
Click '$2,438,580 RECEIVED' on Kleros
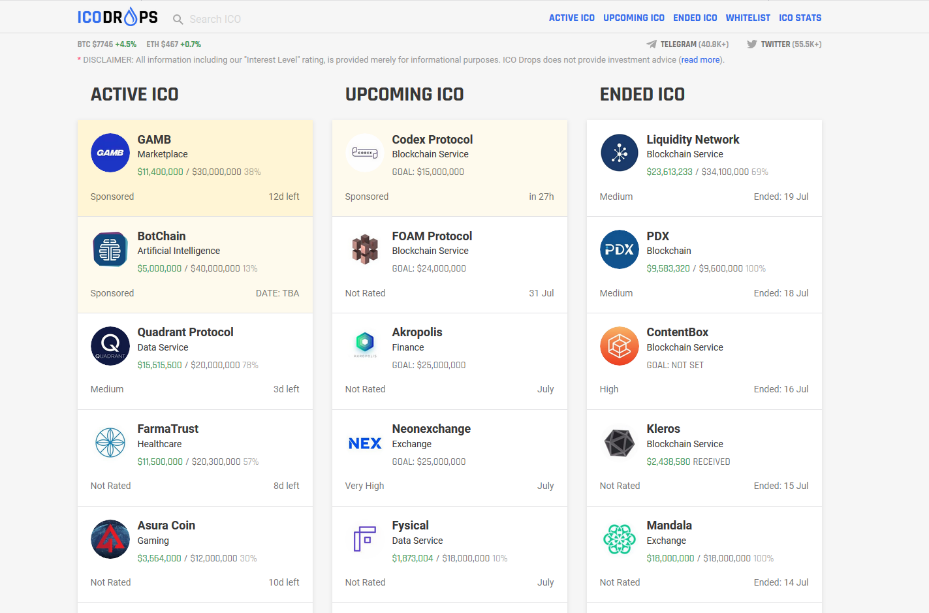point(688,461)
